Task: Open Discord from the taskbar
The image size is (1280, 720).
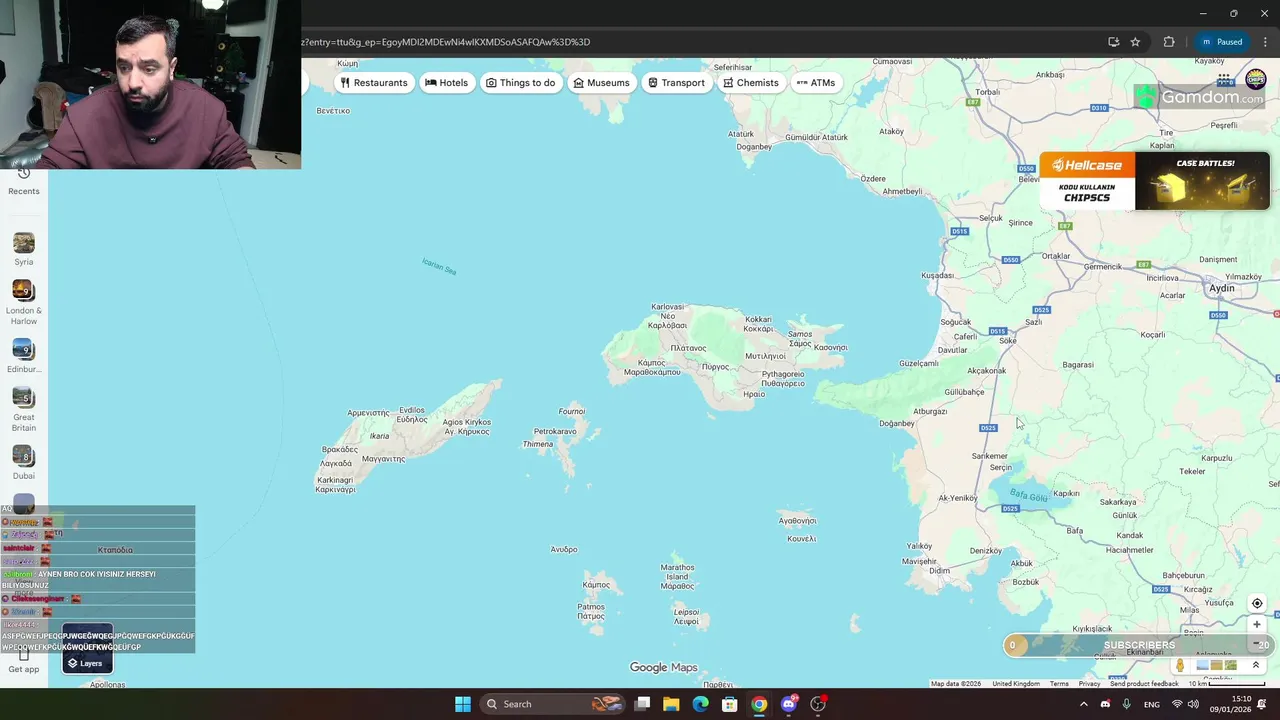Action: (x=789, y=704)
